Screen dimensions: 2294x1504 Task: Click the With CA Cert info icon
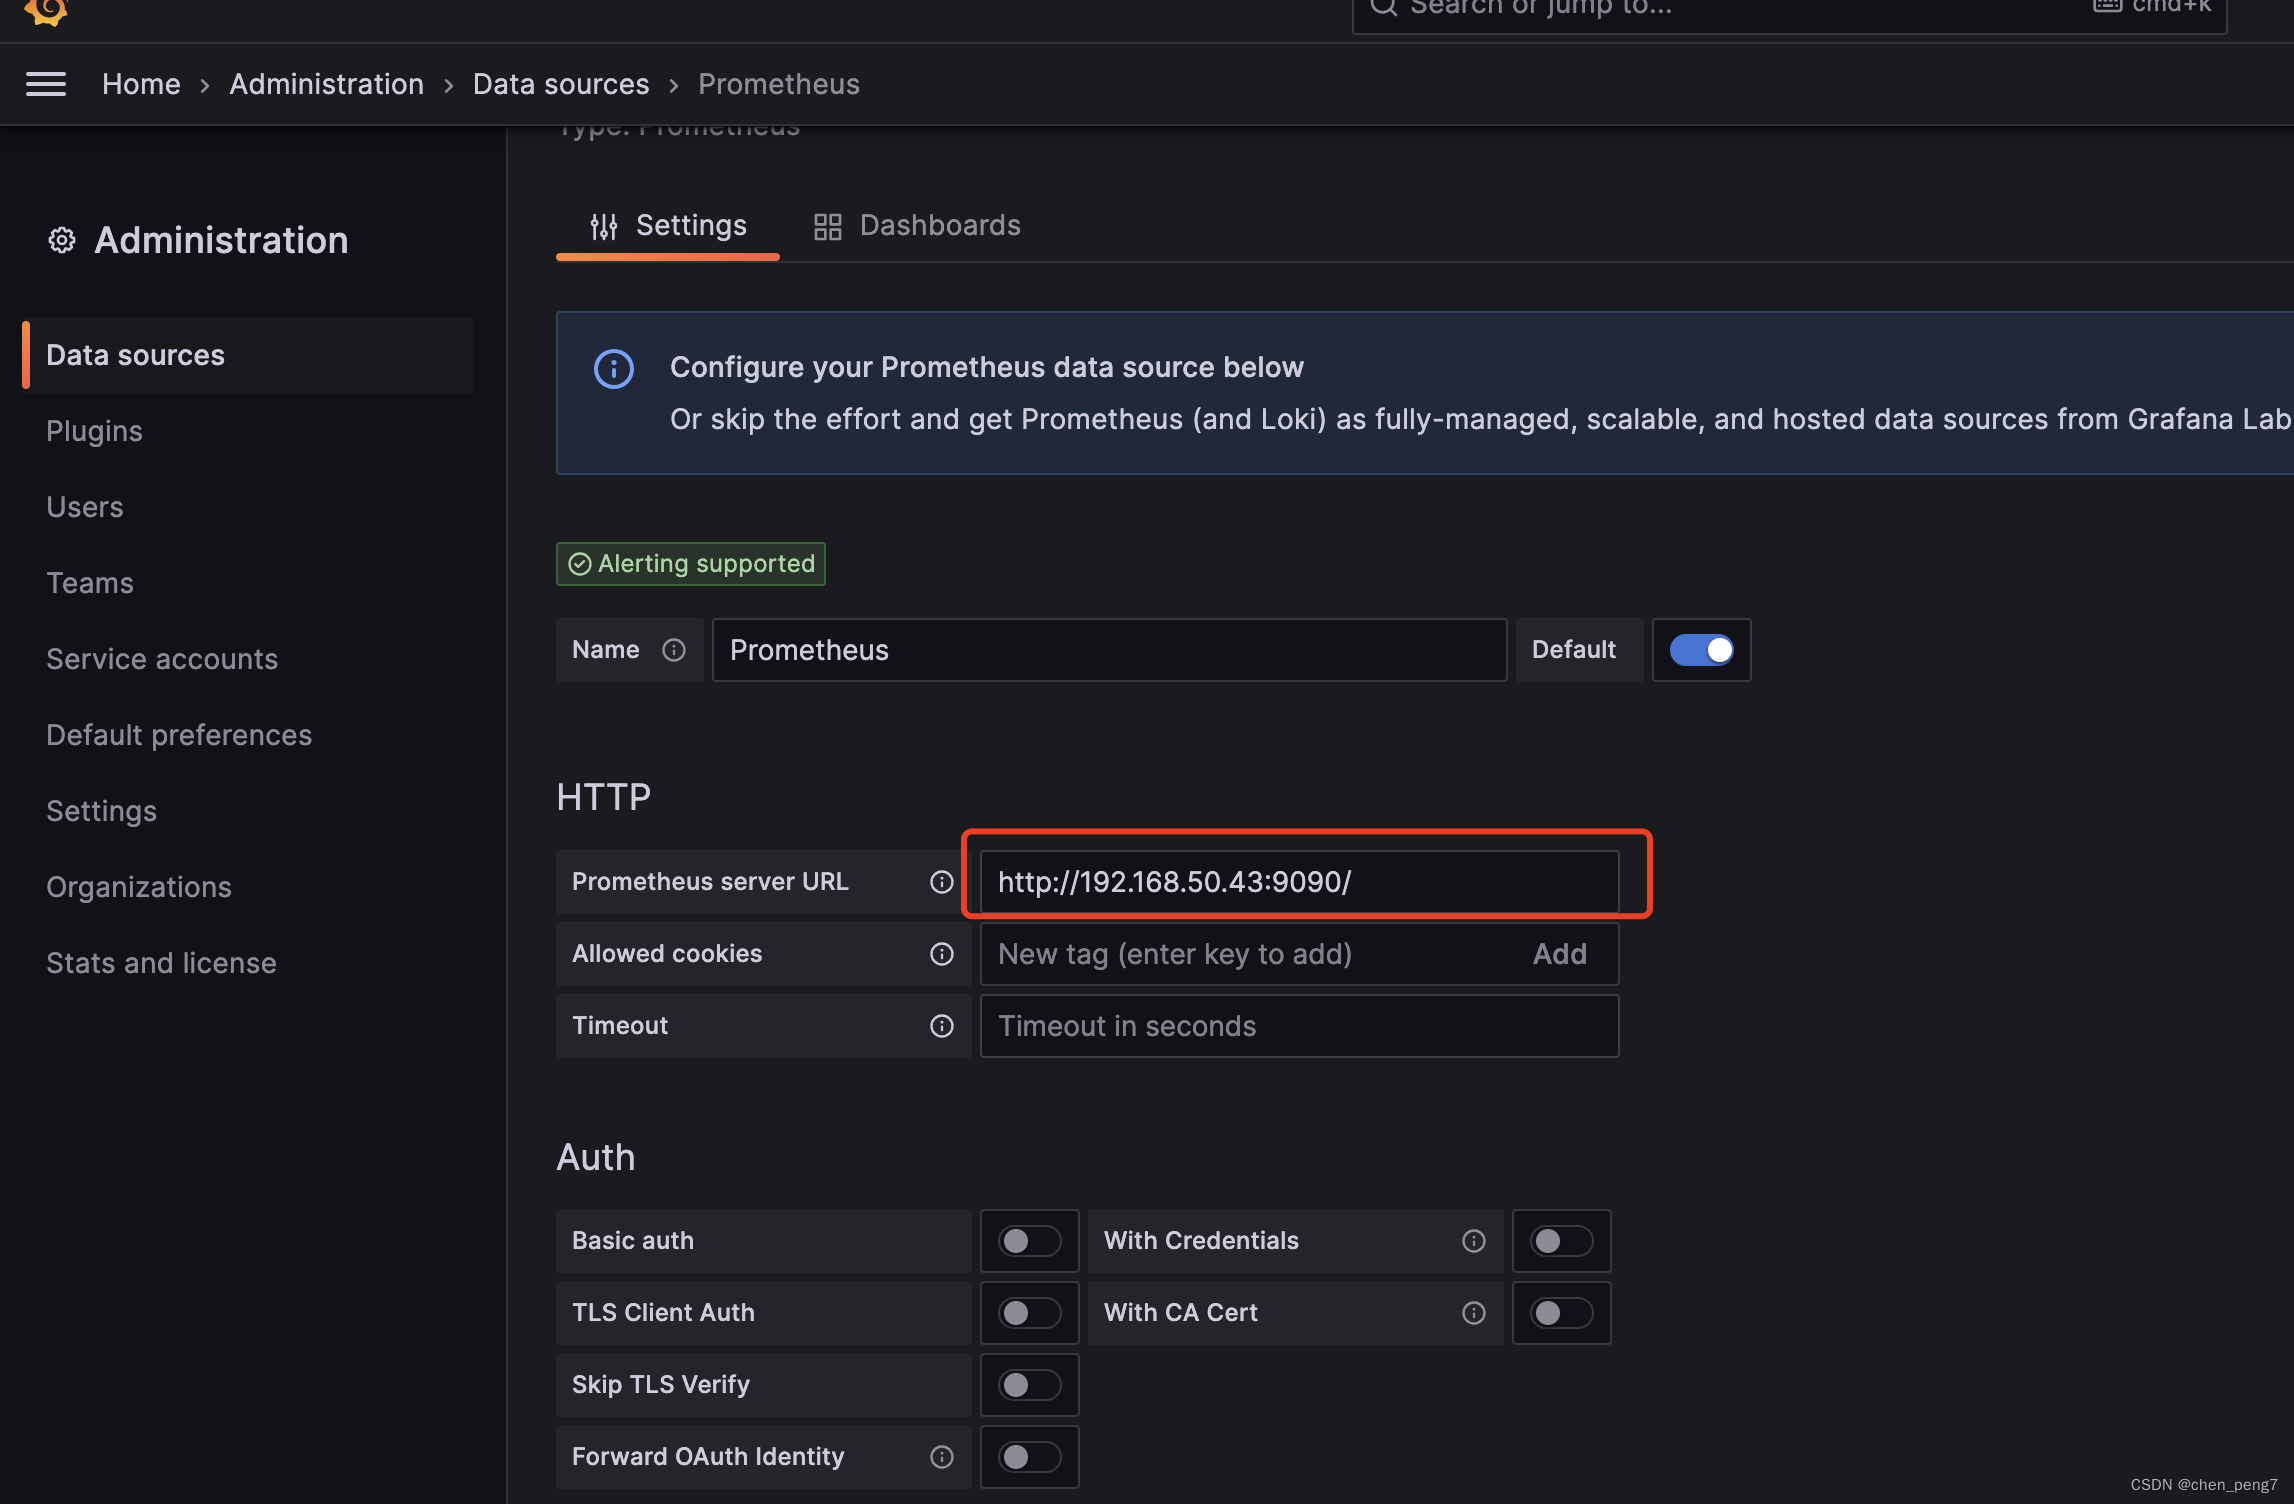coord(1473,1313)
